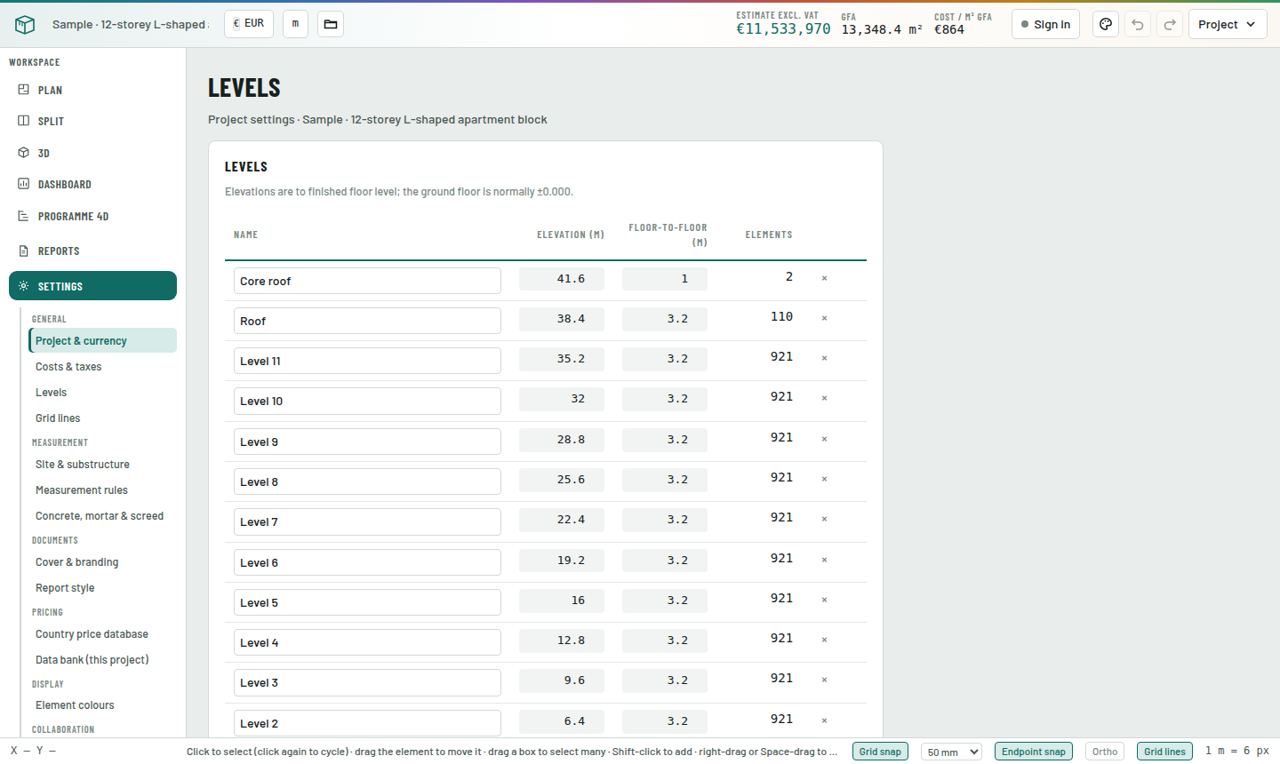
Task: Open the 50 mm snap size dropdown
Action: [x=951, y=751]
